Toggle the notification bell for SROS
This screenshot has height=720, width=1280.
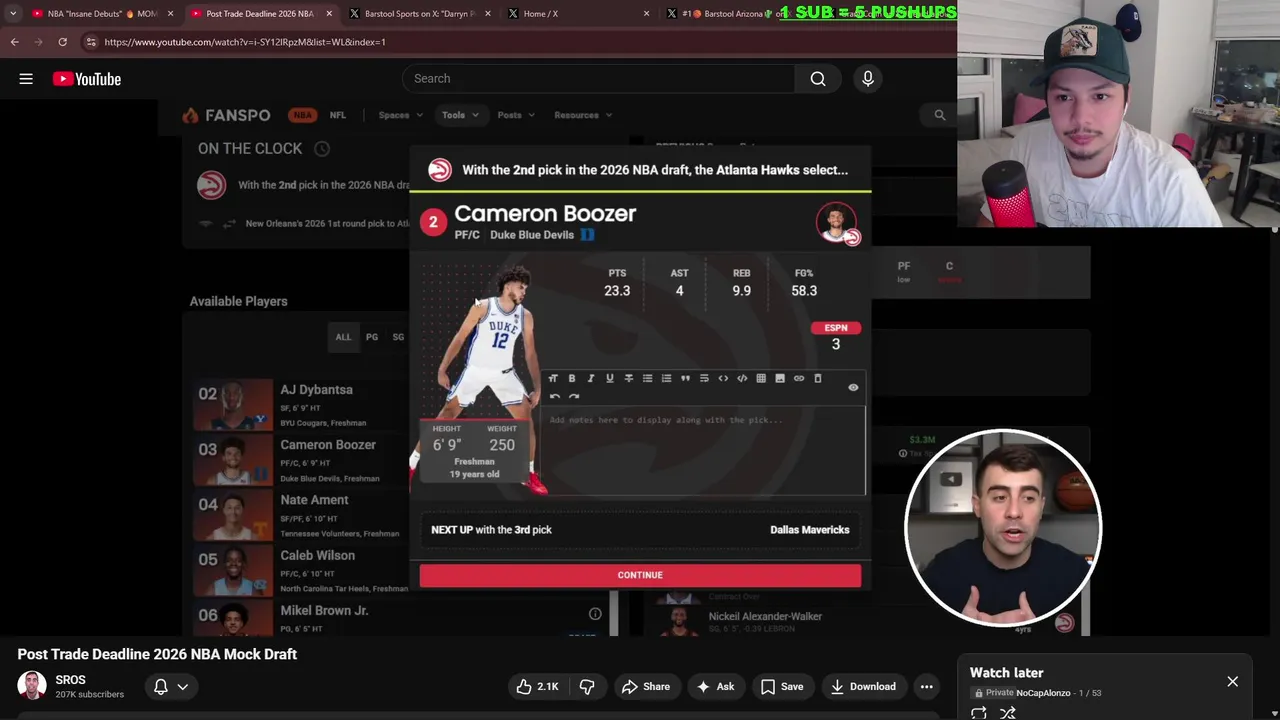[160, 686]
